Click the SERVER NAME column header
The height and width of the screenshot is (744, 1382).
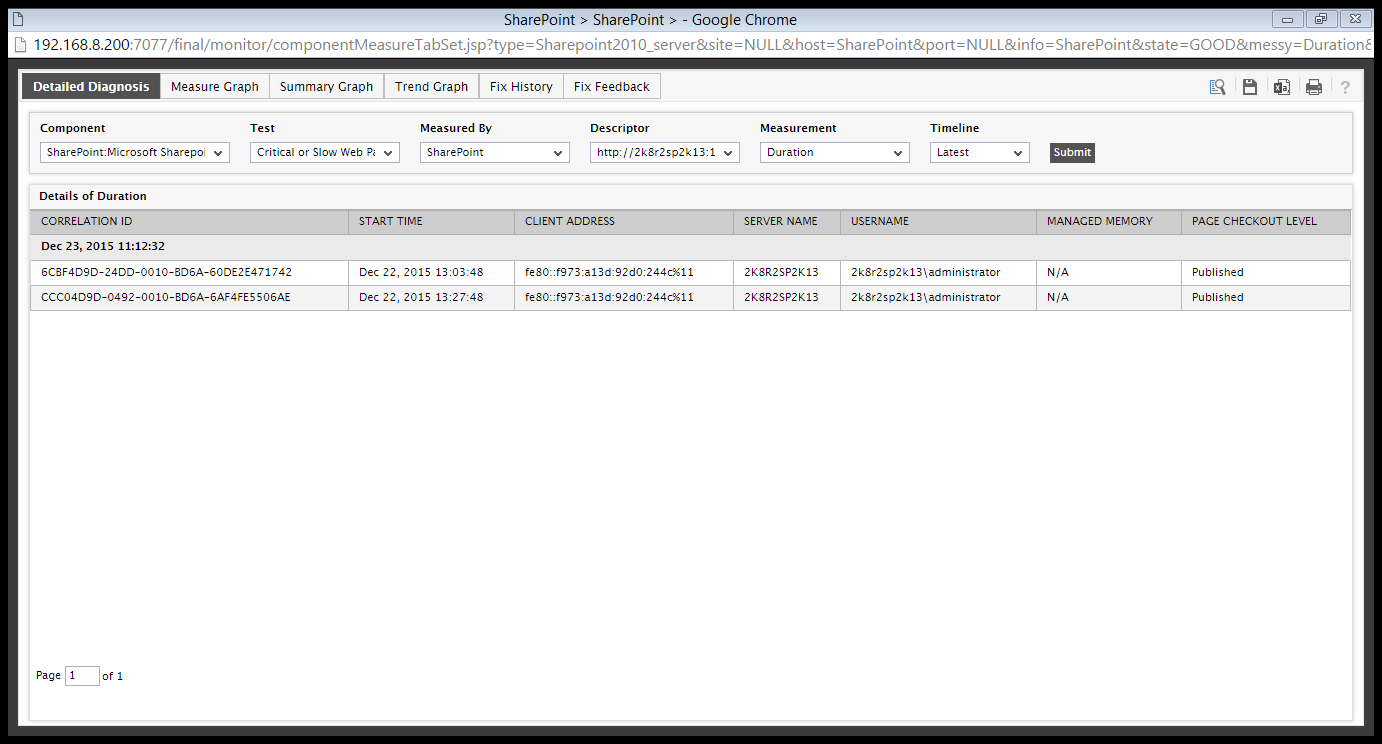pos(787,221)
